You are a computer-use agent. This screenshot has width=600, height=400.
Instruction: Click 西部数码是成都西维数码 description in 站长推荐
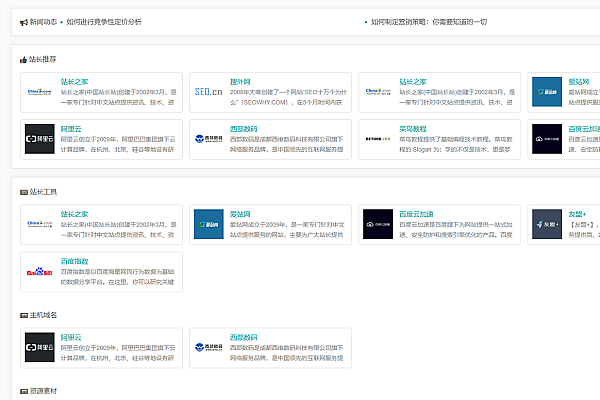[287, 144]
